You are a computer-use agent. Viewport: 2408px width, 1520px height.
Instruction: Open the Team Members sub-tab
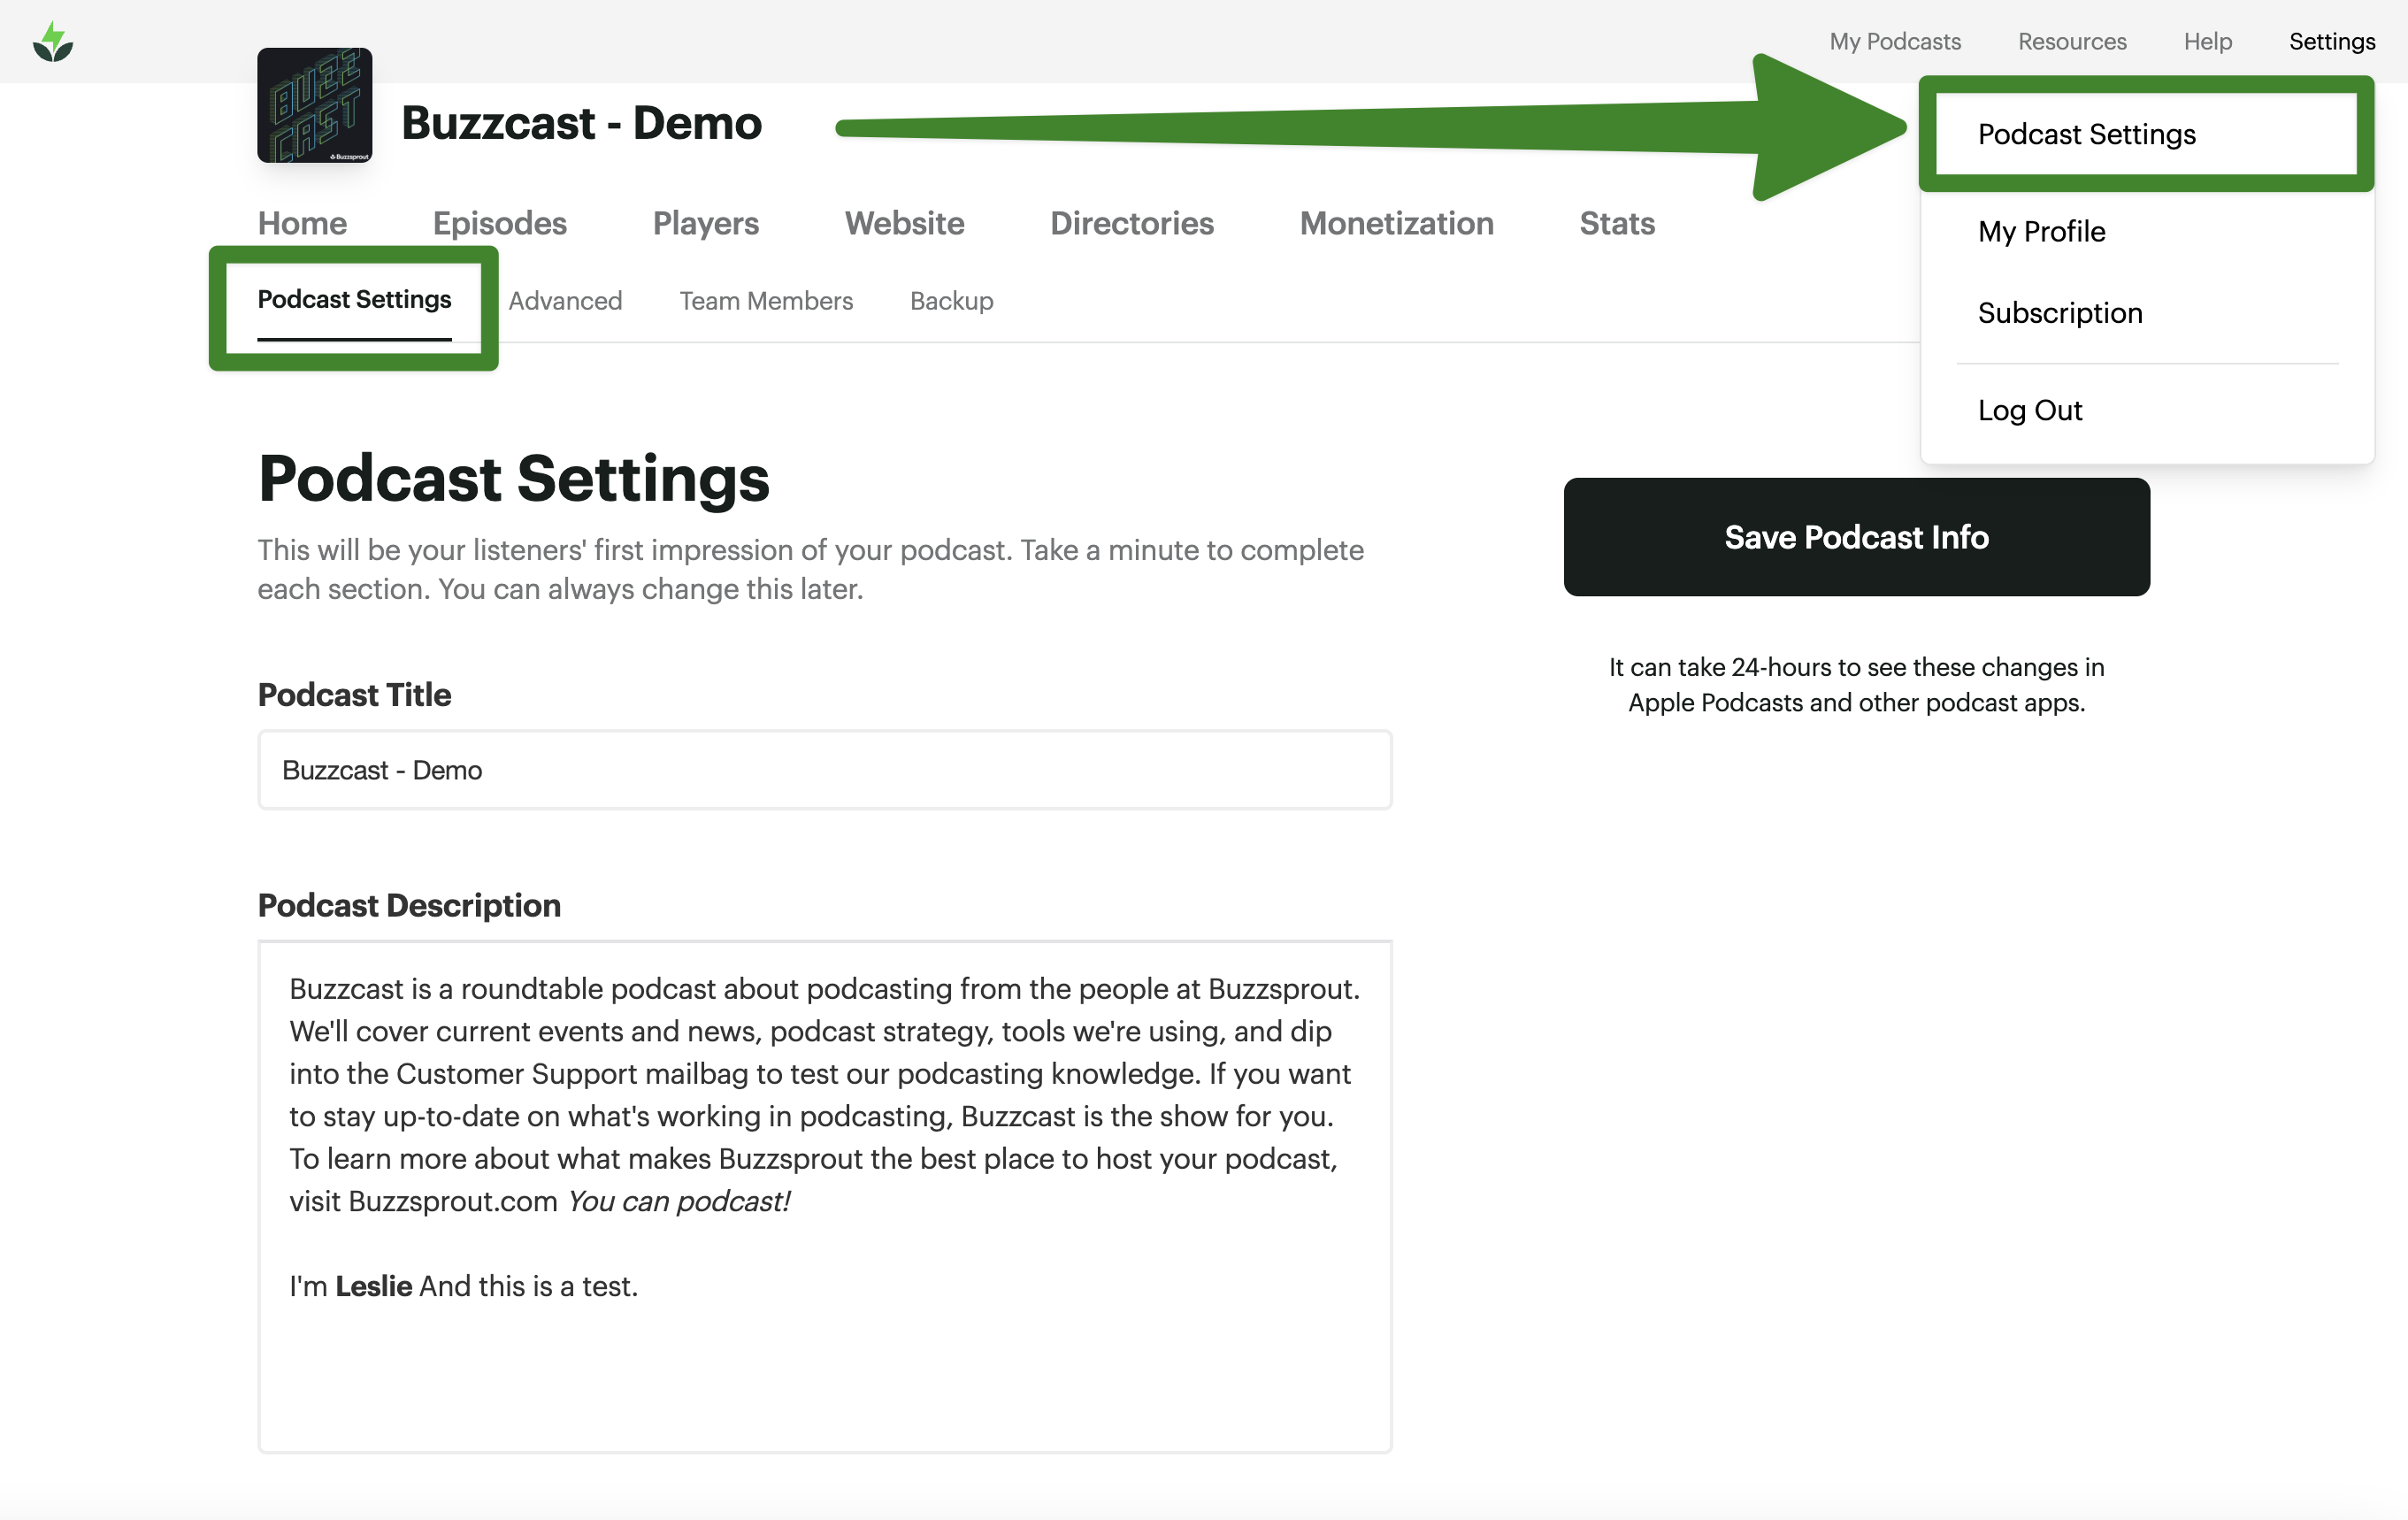[x=765, y=301]
